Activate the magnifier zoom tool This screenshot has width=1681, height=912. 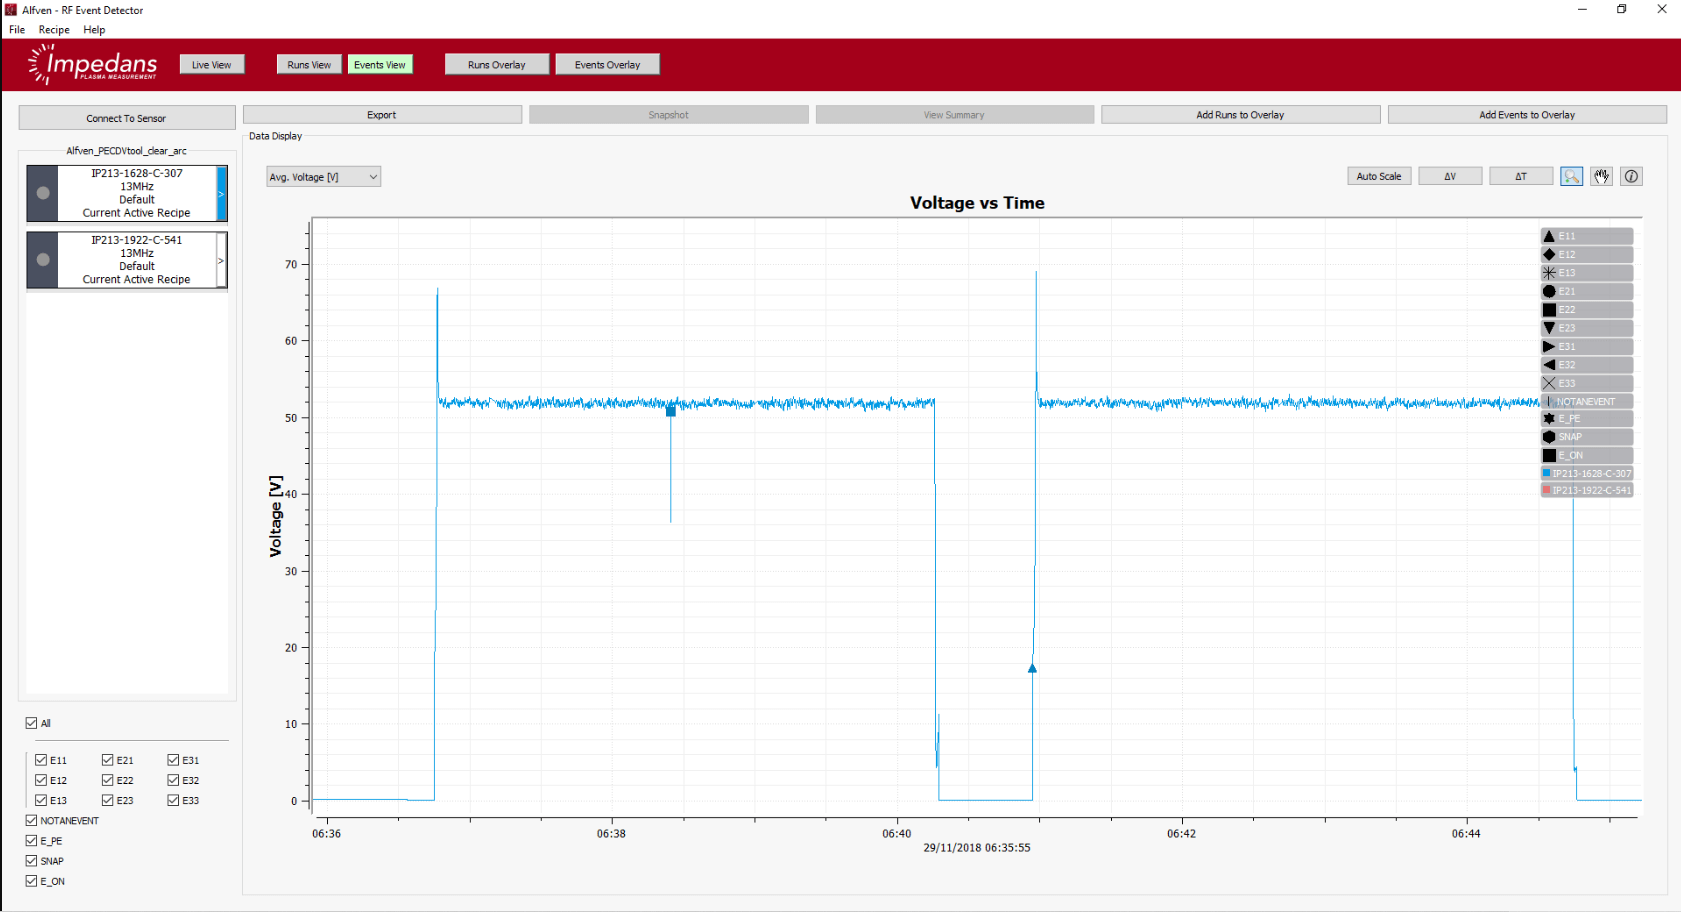tap(1571, 176)
